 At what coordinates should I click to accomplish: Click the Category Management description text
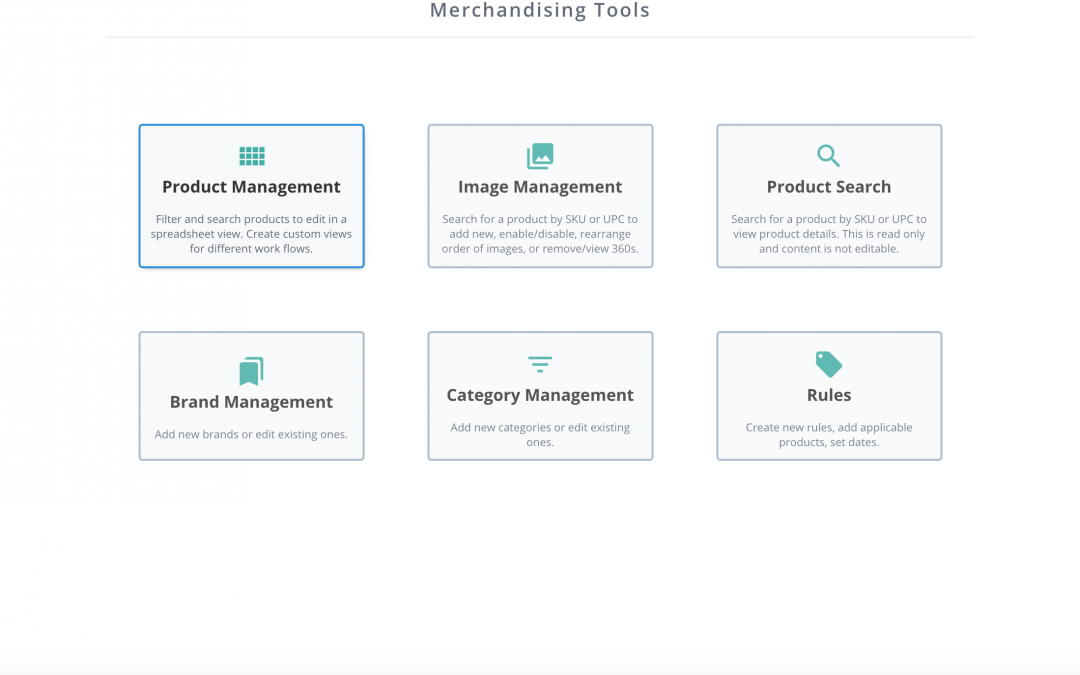540,433
